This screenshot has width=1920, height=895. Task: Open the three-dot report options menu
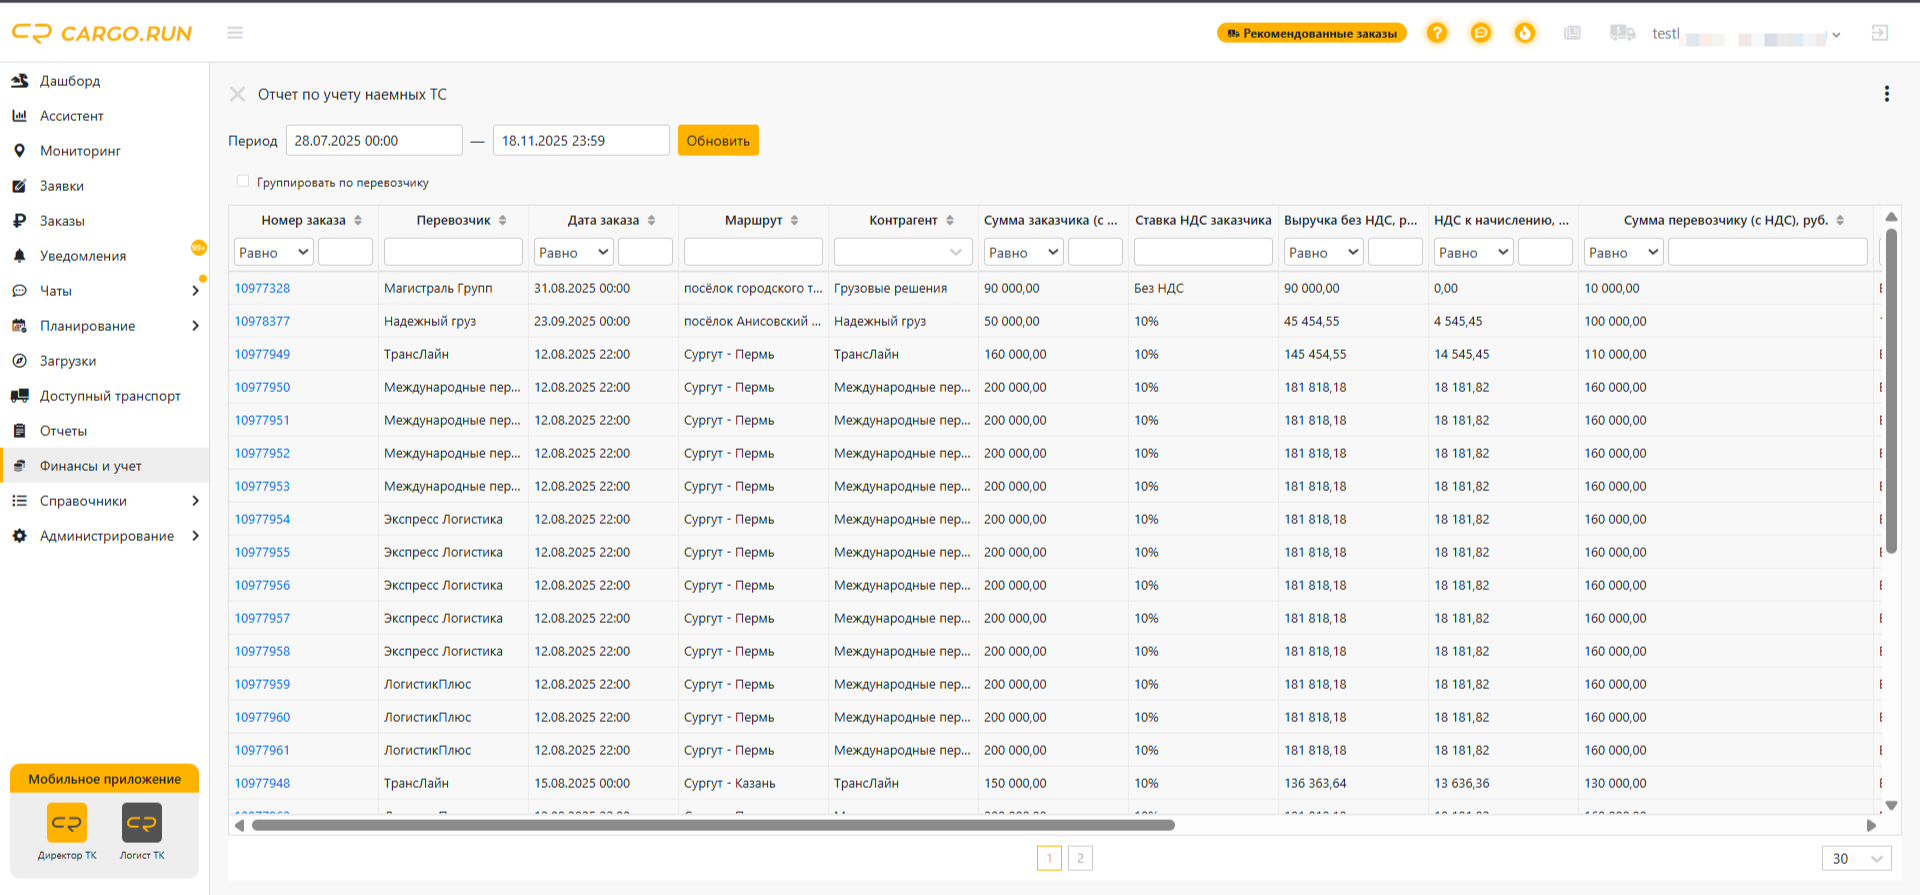click(x=1887, y=94)
